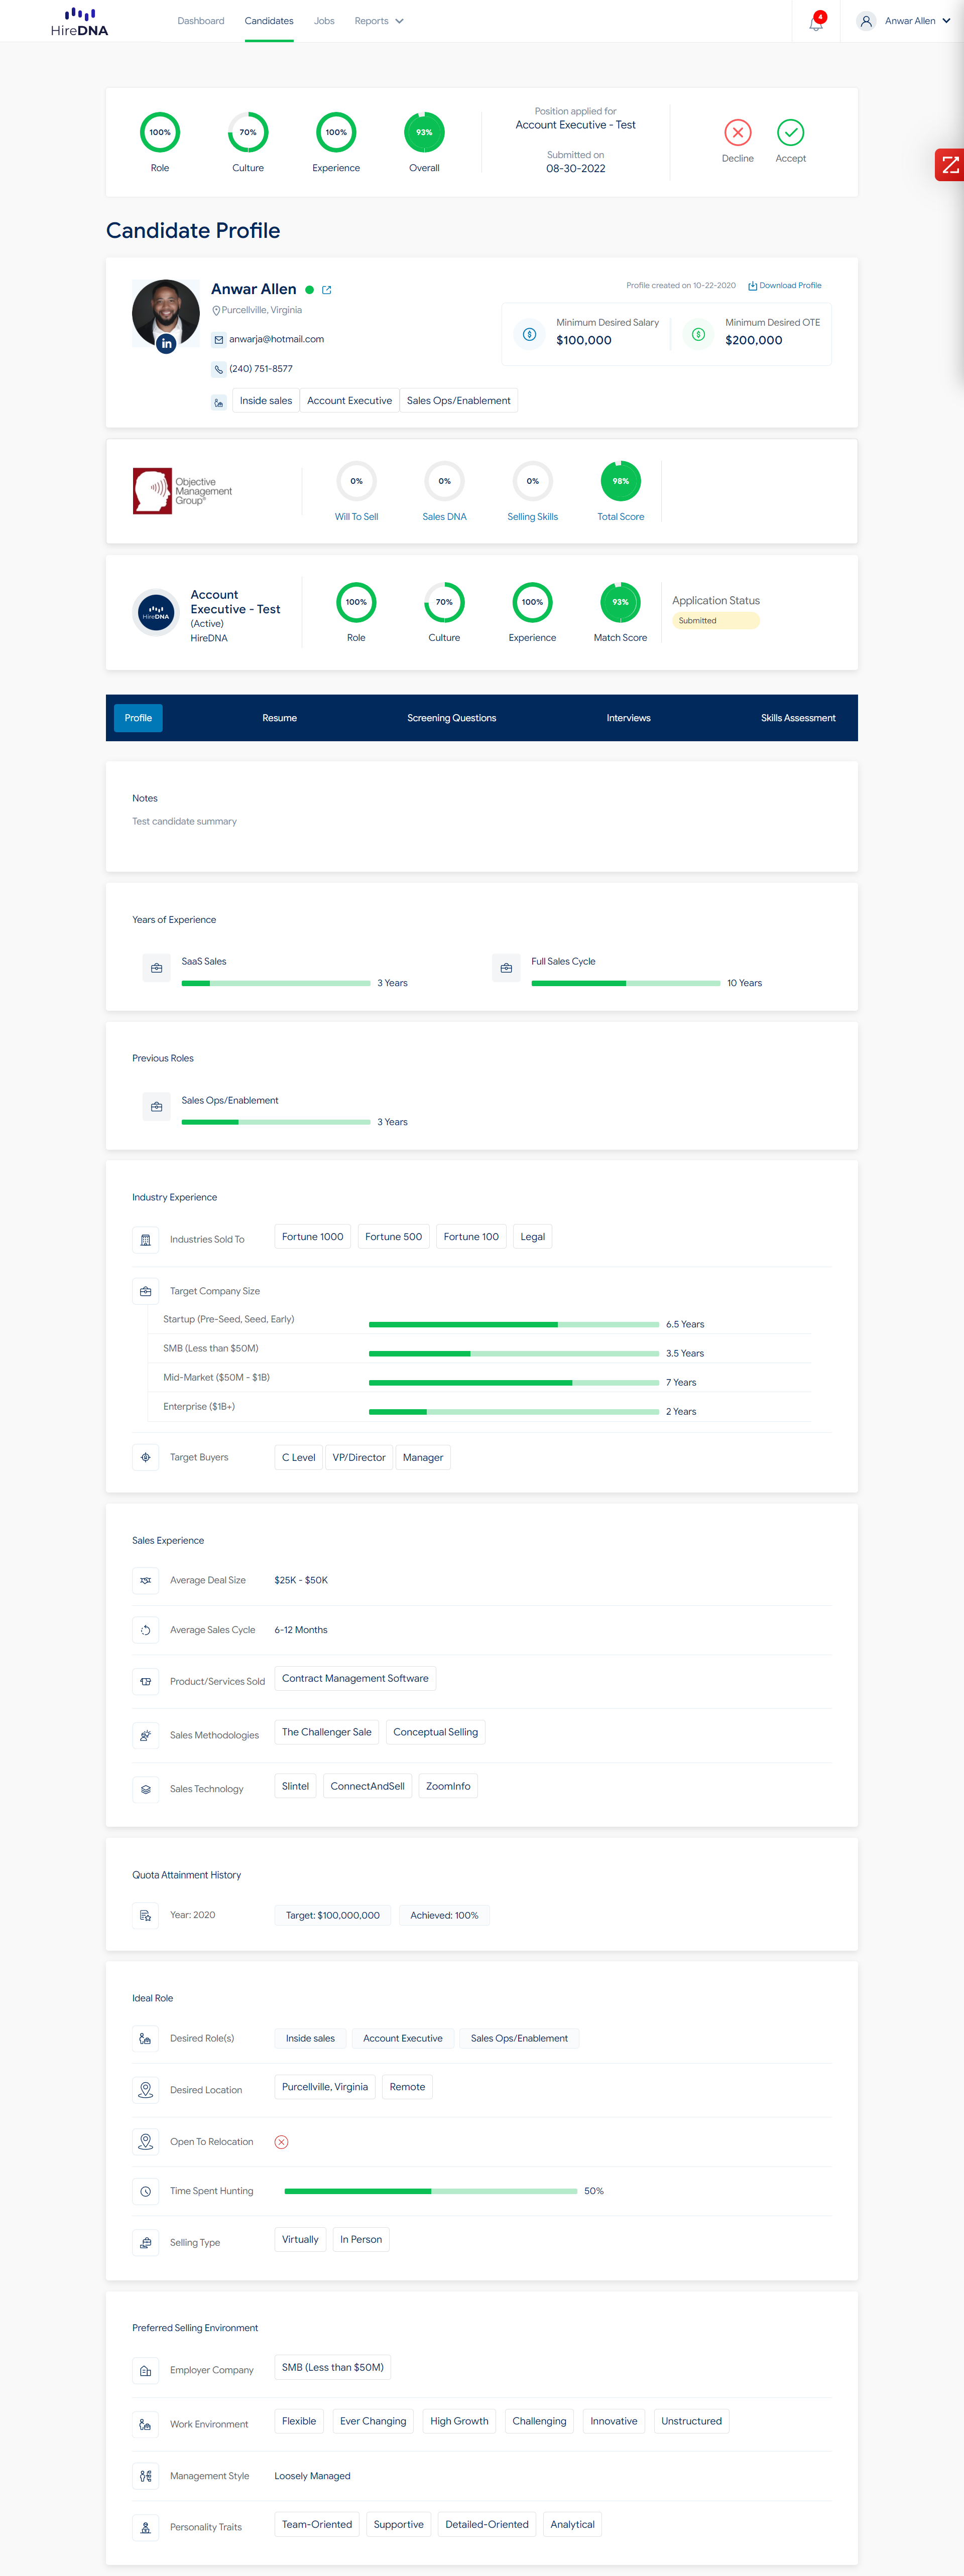Open the Screening Questions tab

click(x=451, y=718)
